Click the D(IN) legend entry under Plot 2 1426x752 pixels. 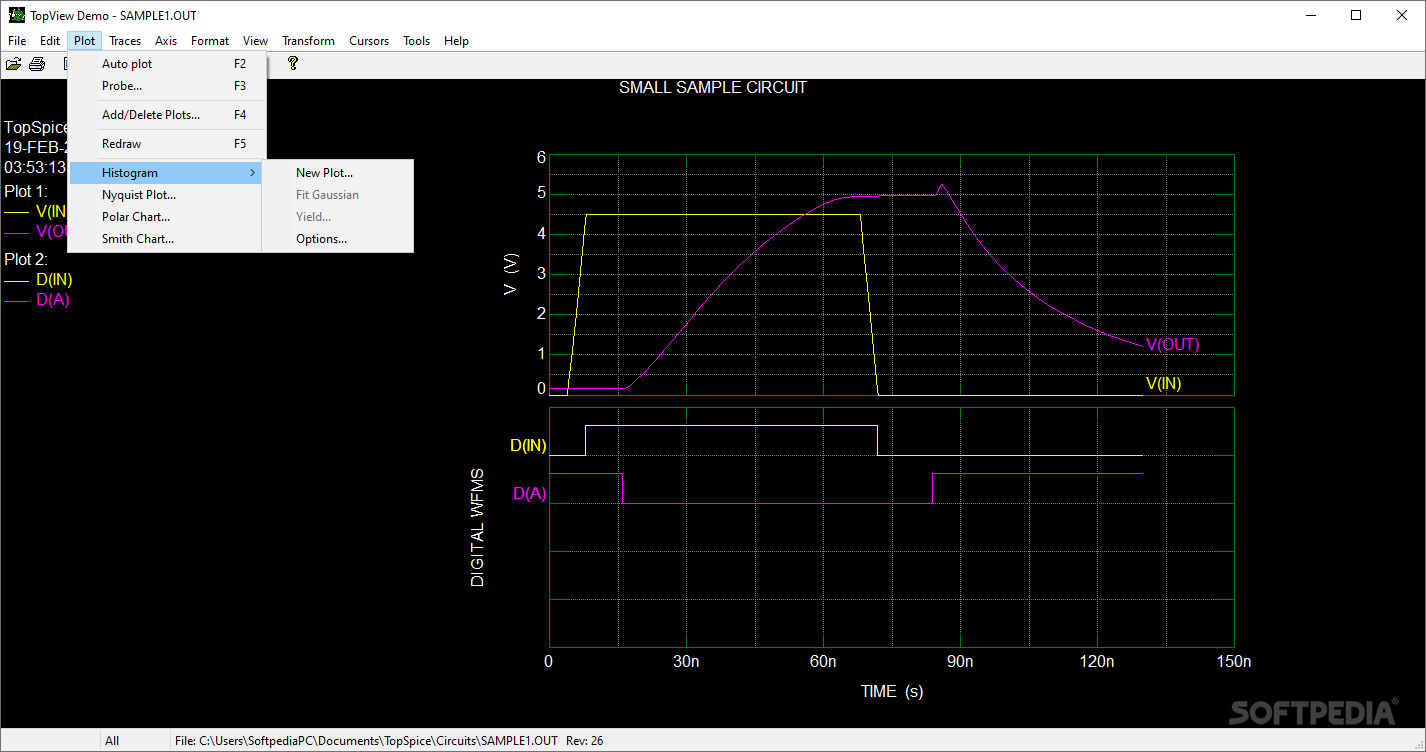point(54,280)
